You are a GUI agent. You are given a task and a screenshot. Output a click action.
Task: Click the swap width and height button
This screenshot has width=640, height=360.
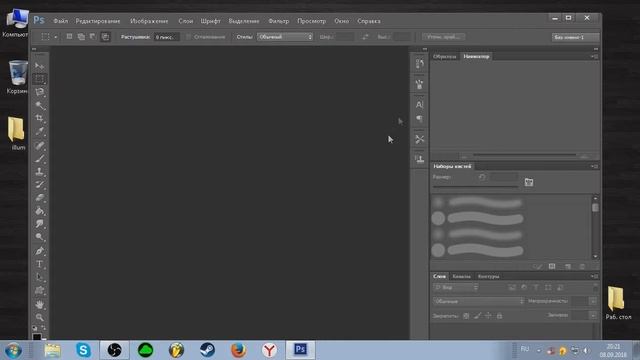point(365,37)
